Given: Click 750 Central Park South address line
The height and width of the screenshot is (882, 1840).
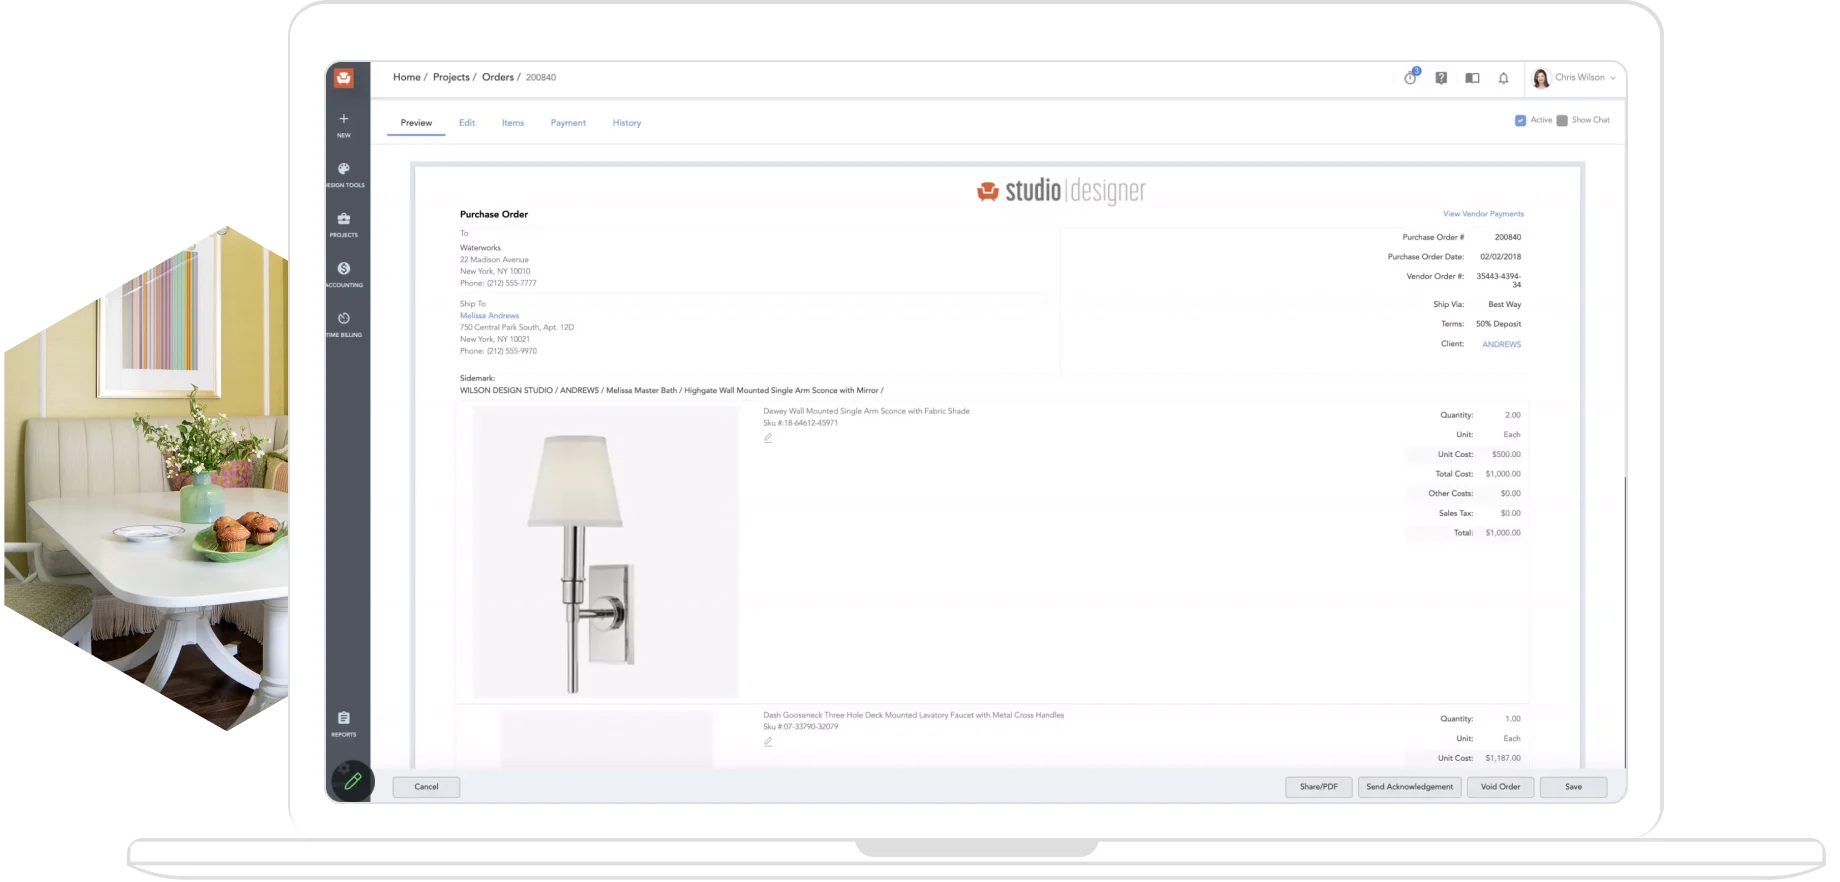Looking at the screenshot, I should 516,328.
